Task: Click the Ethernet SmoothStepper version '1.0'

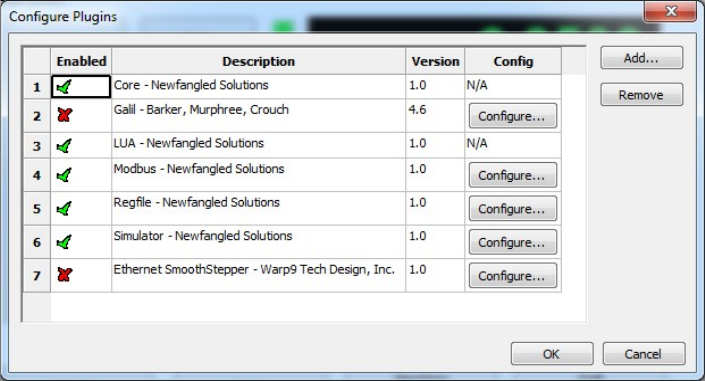Action: [x=435, y=275]
